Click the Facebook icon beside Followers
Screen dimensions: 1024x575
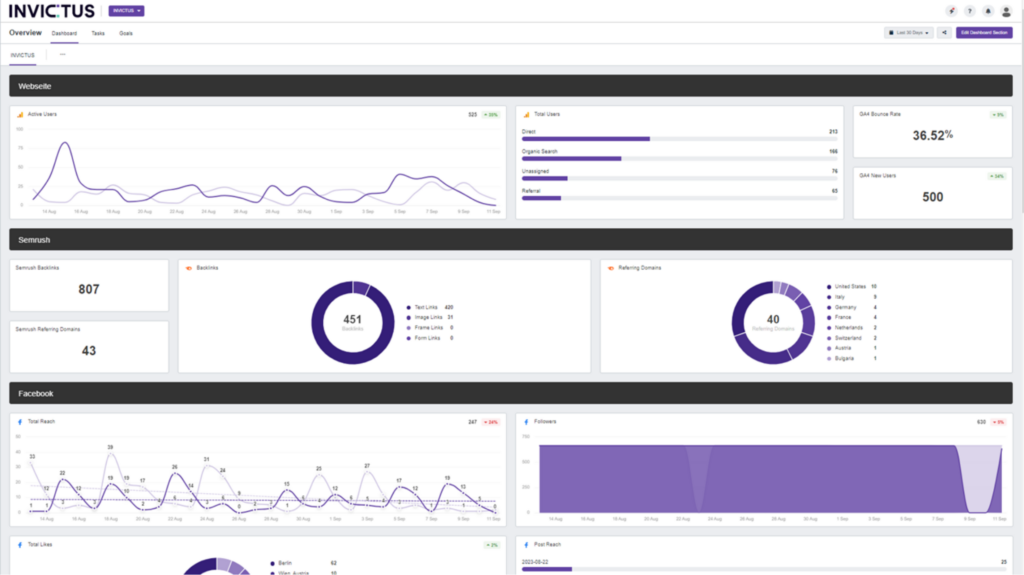click(526, 422)
